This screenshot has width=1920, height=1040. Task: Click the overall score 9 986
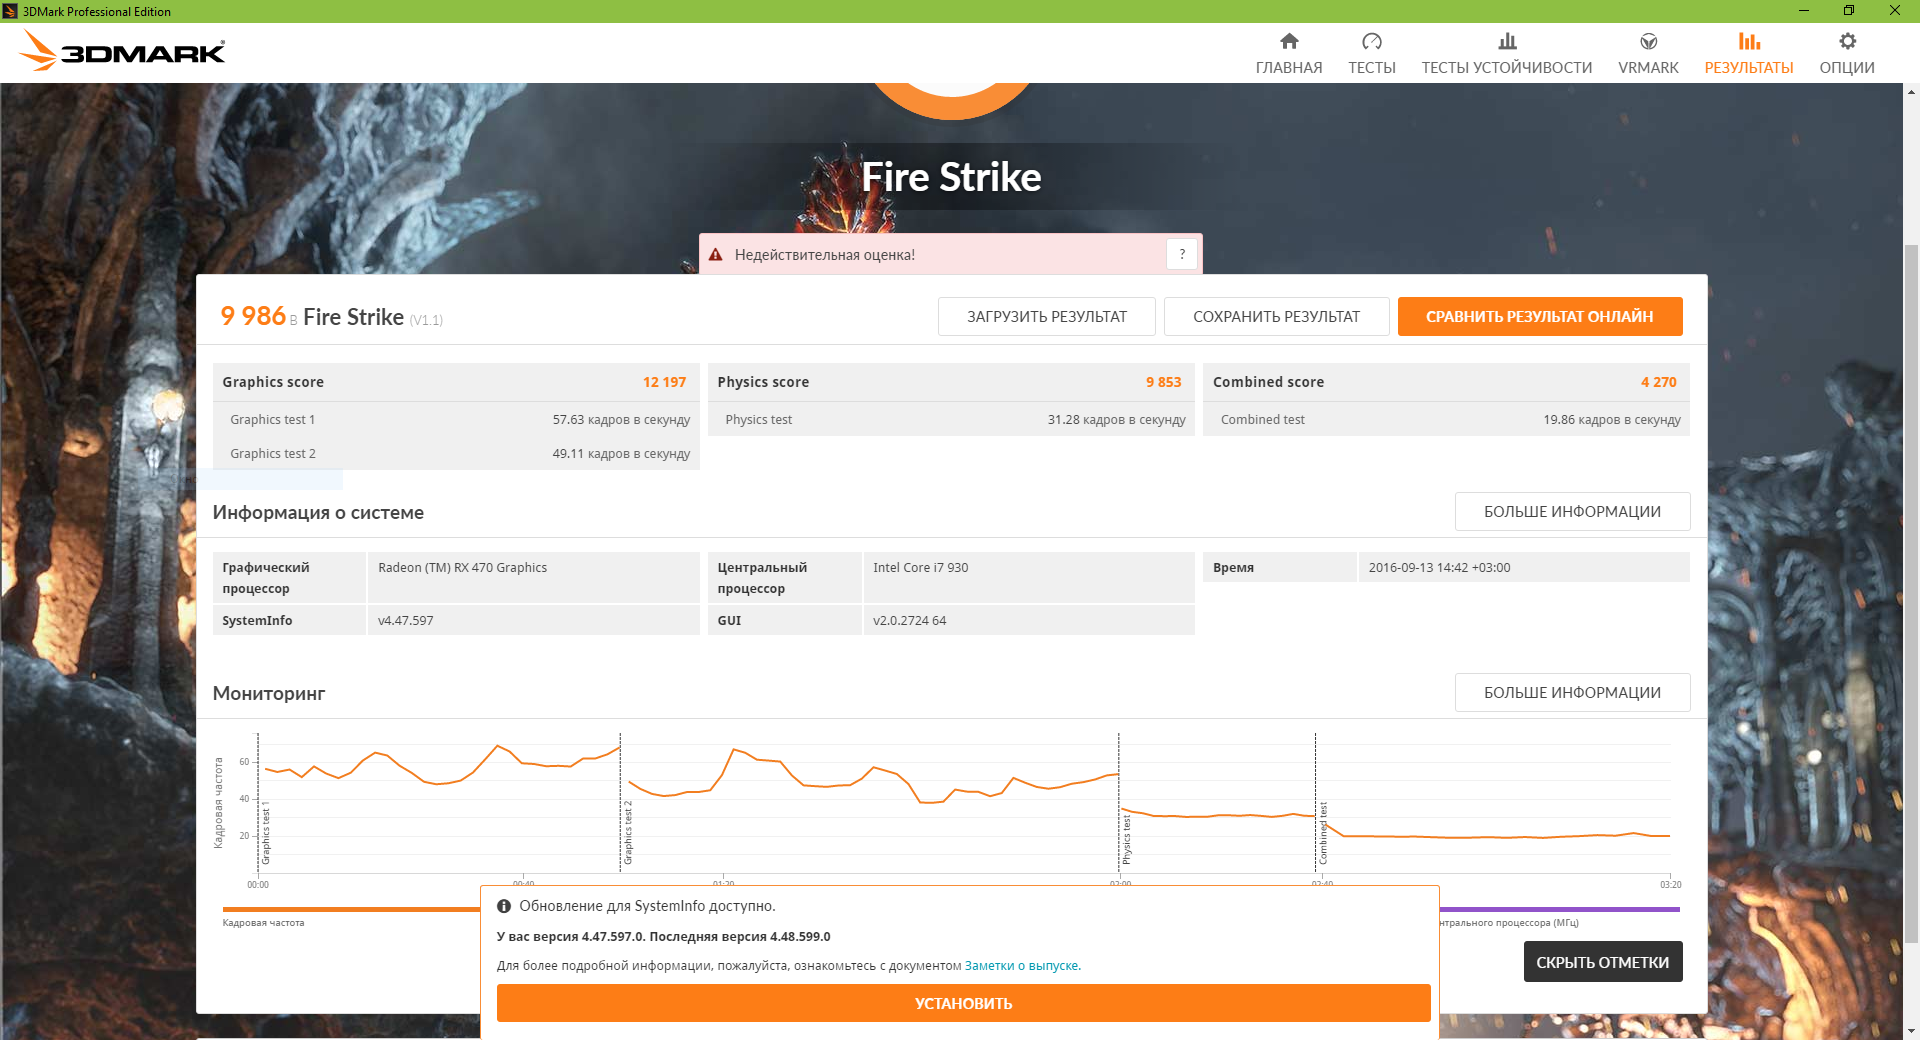coord(253,316)
